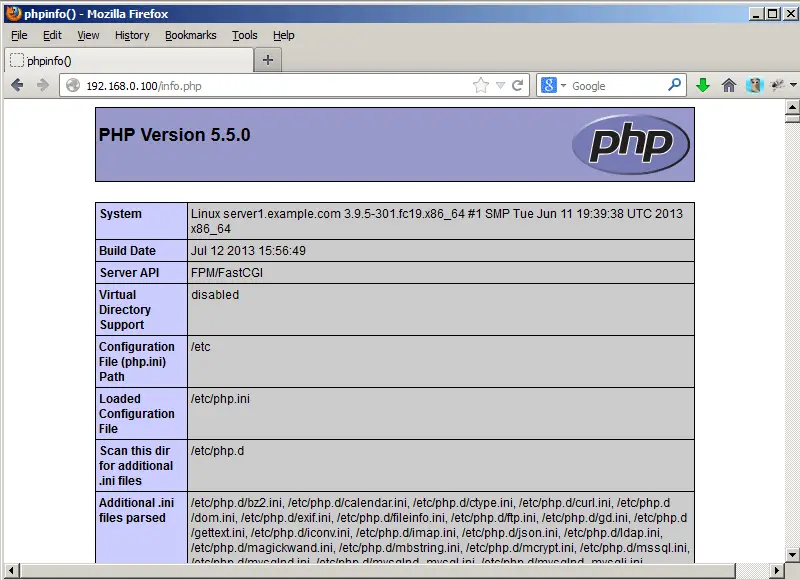Open the URL history dropdown arrow

(500, 85)
